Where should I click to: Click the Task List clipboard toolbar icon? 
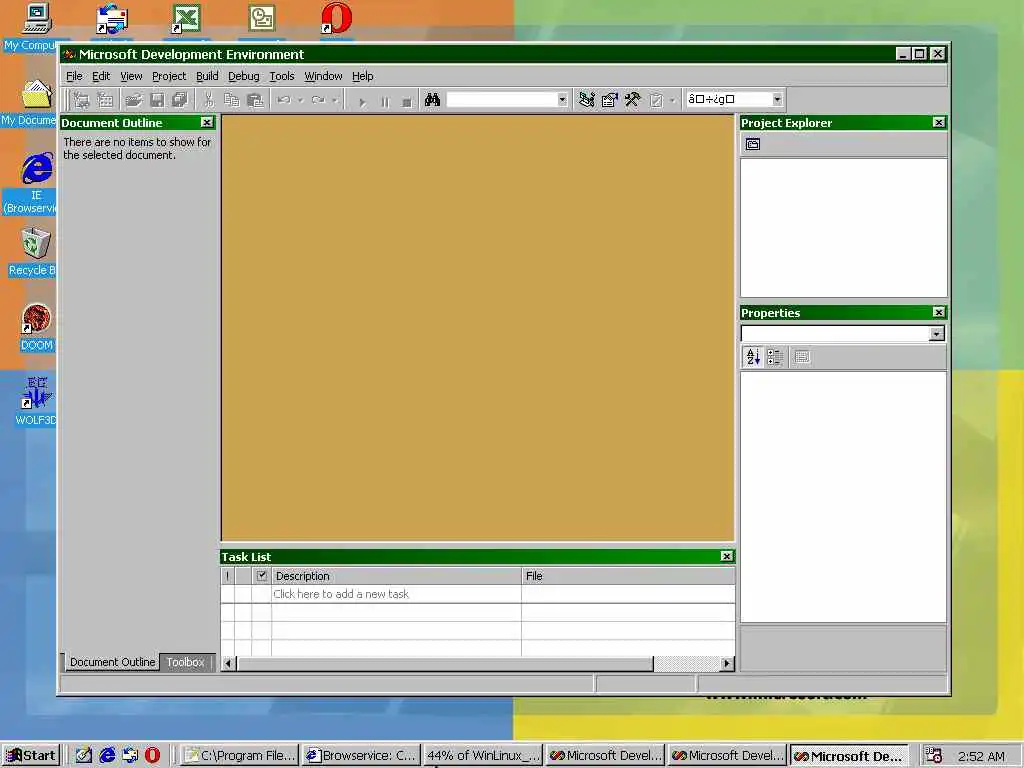point(656,100)
